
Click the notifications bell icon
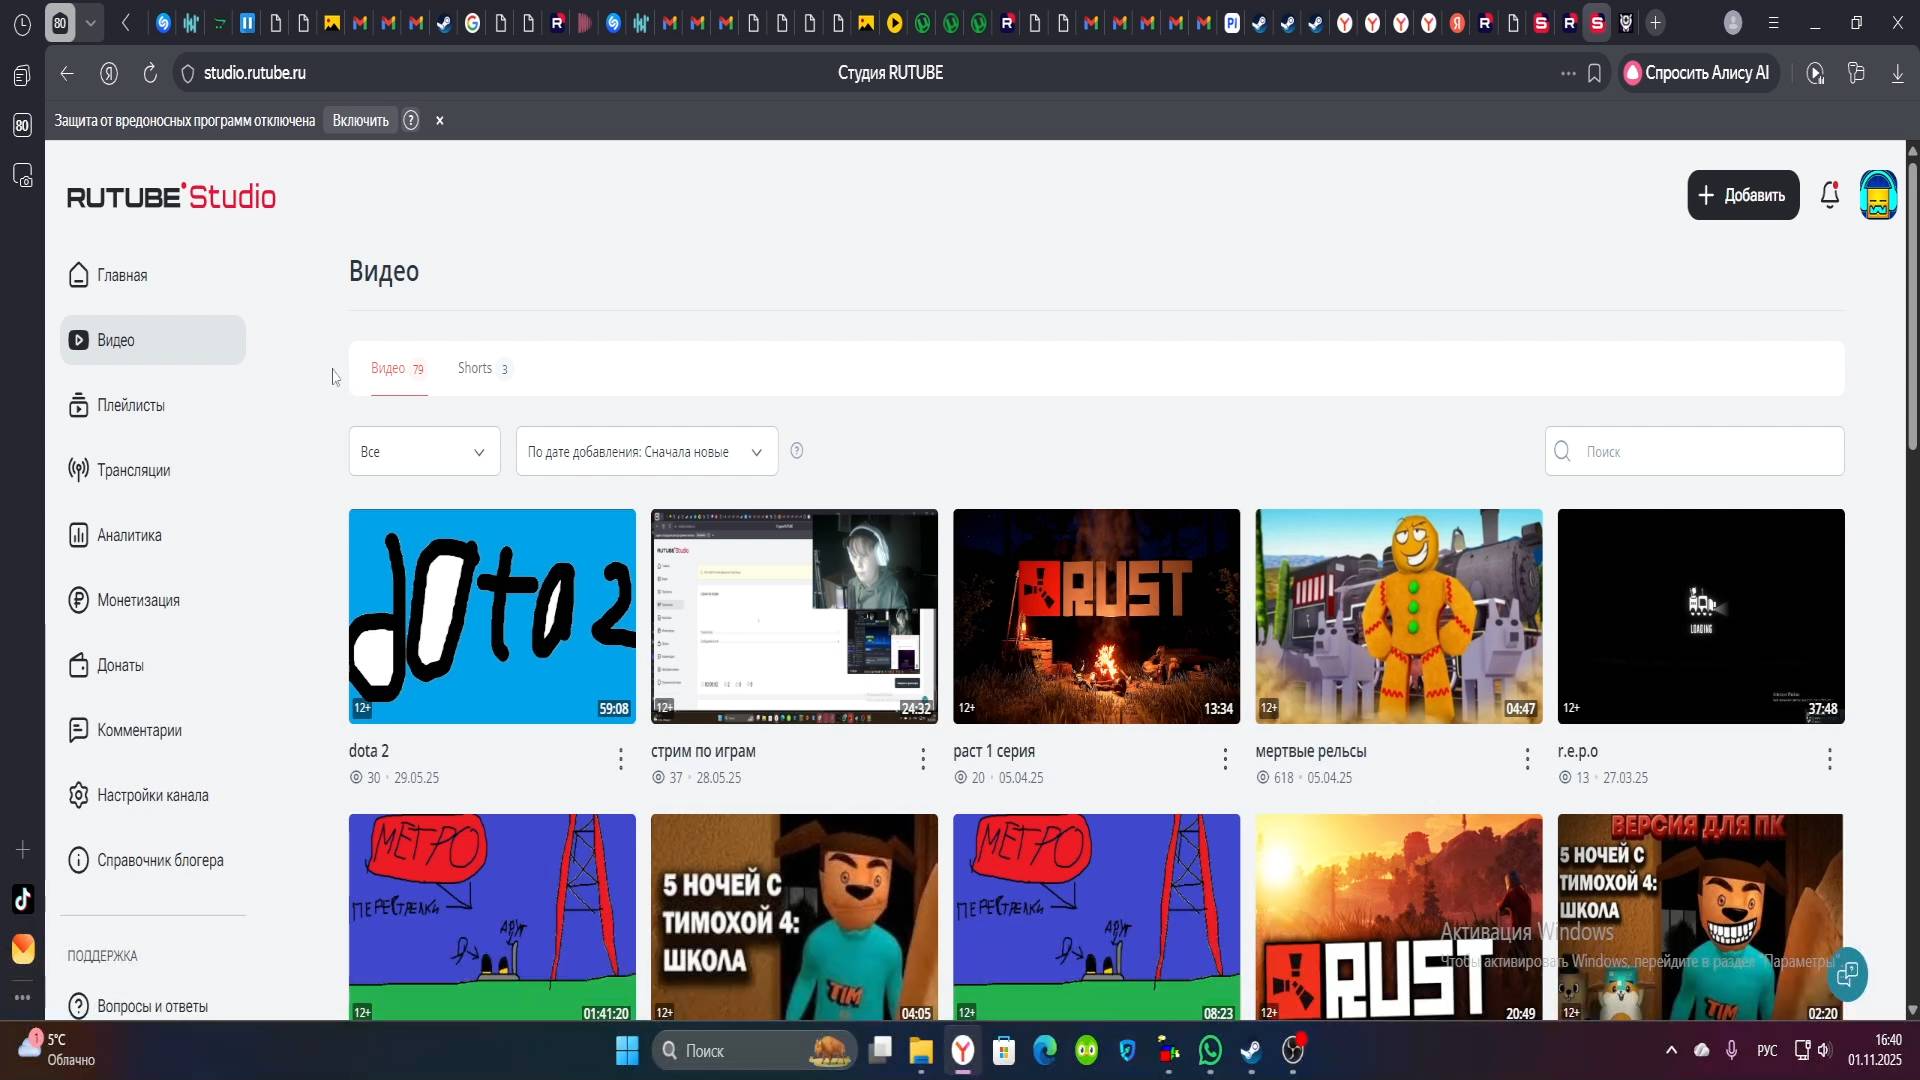click(x=1829, y=195)
